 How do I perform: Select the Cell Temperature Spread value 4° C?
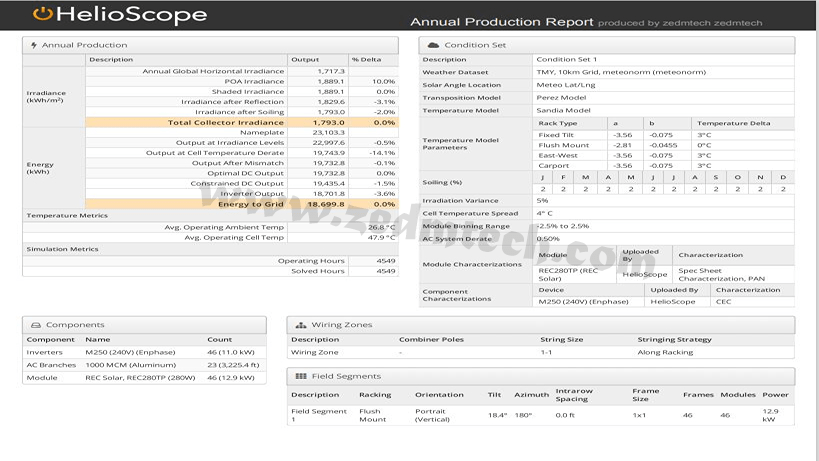[544, 214]
